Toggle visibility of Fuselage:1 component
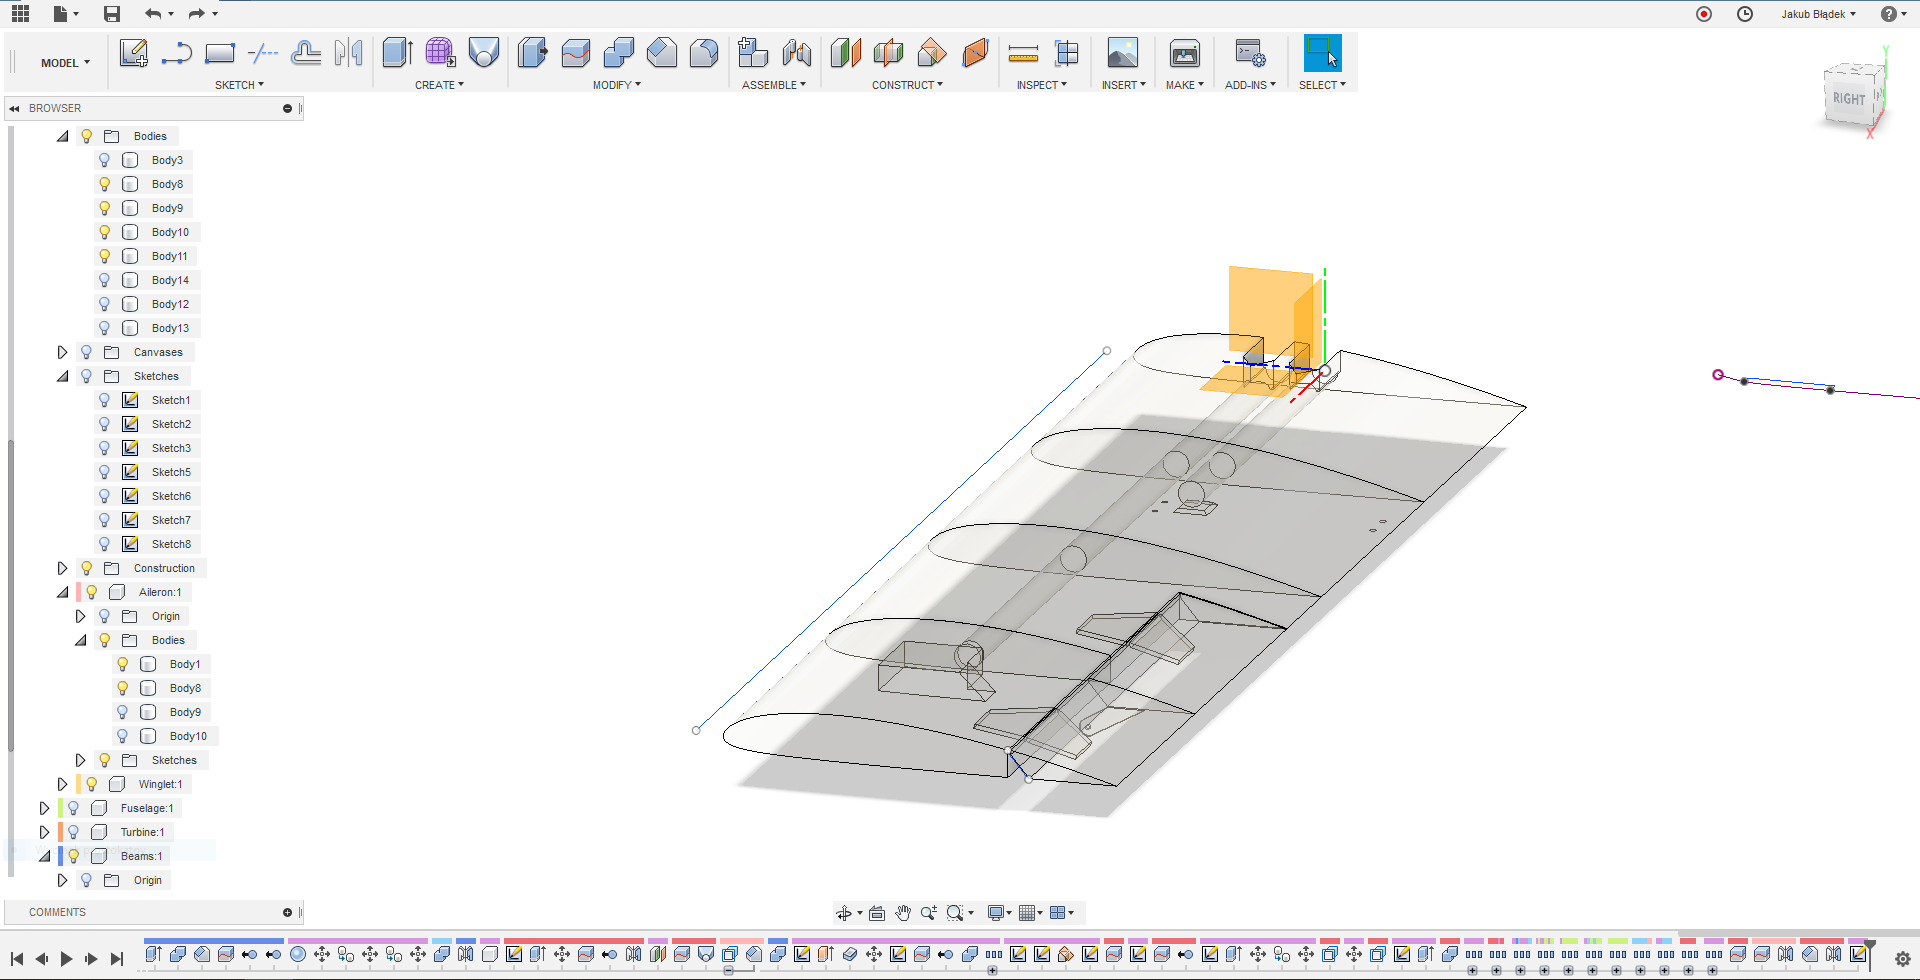1920x980 pixels. [73, 808]
